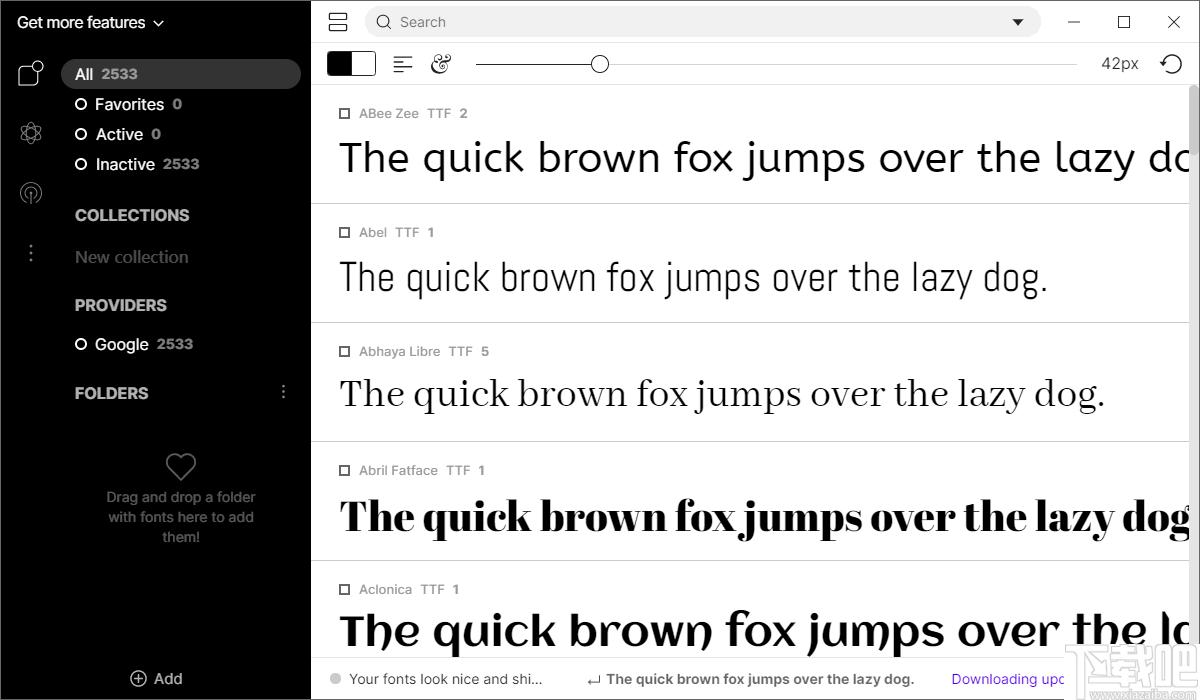Viewport: 1200px width, 700px height.
Task: Open the sidebar vertical dots menu
Action: 31,253
